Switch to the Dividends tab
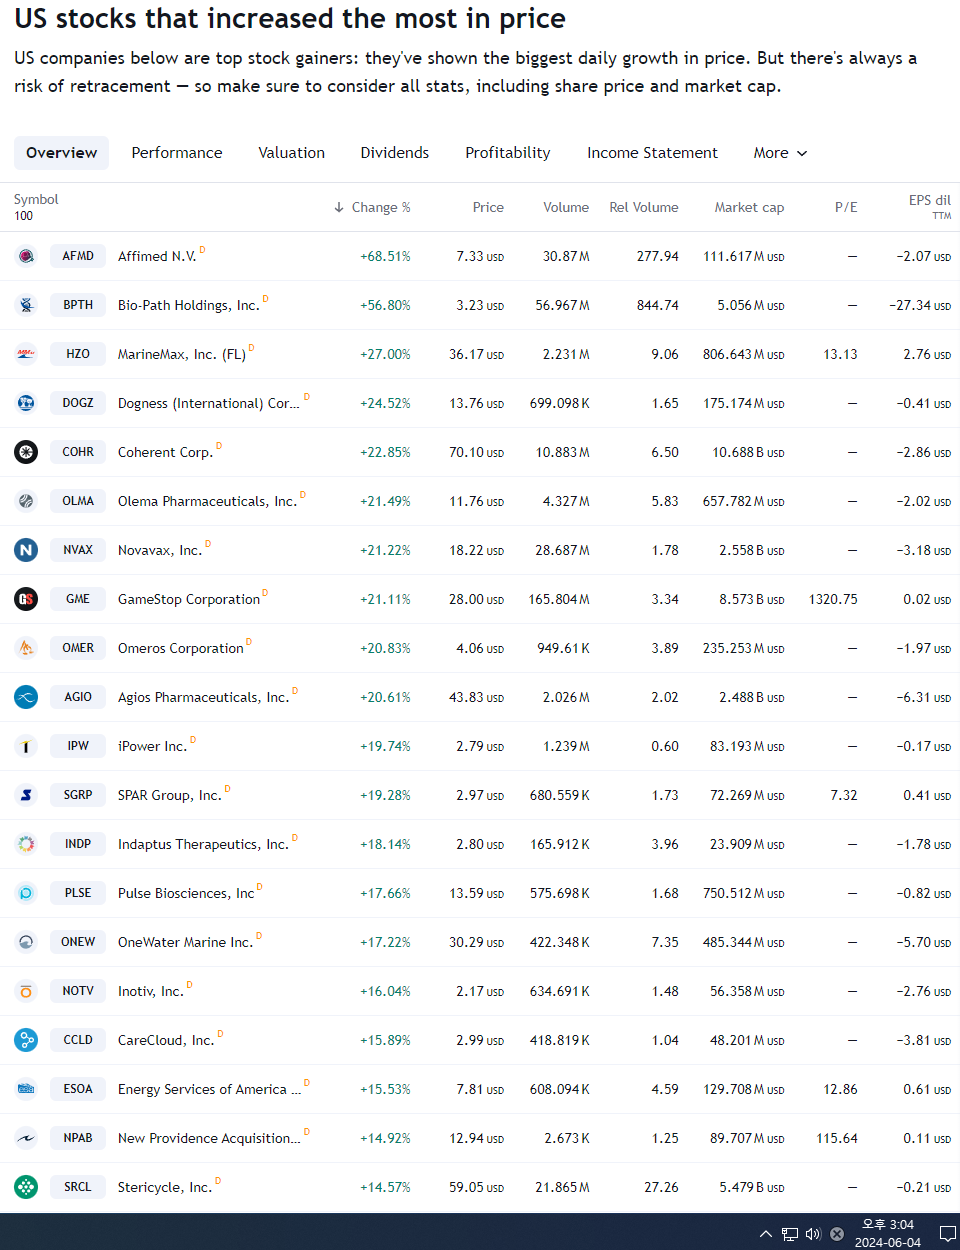The image size is (960, 1250). click(x=395, y=153)
